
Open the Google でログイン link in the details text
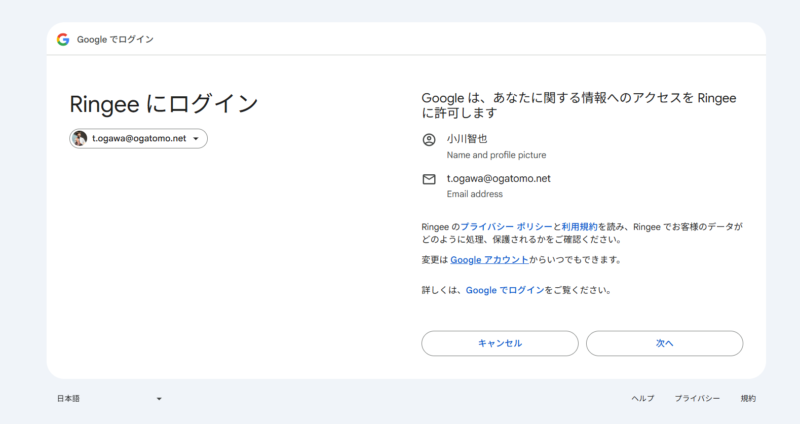[505, 290]
